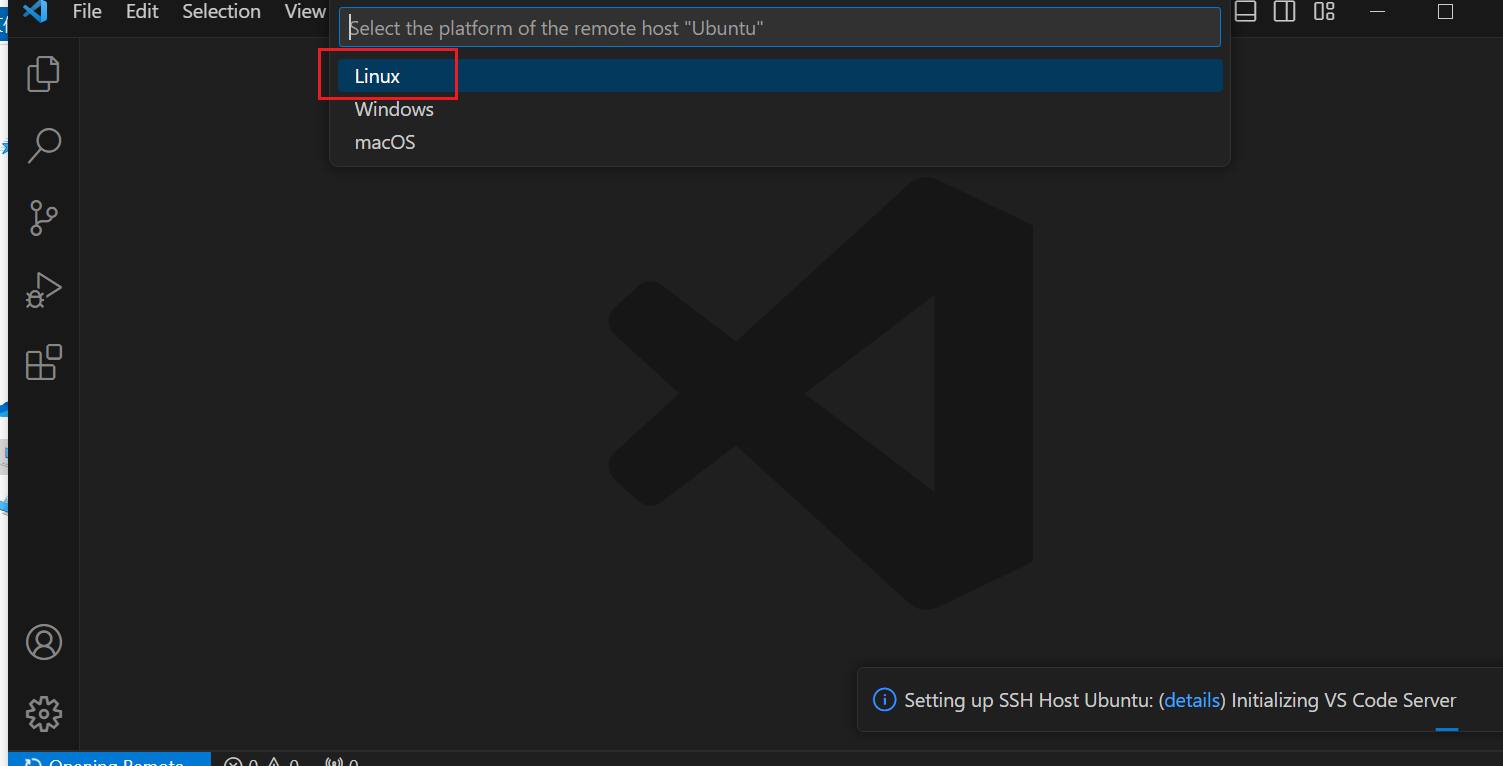Click the errors and warnings status item
Viewport: 1503px width, 766px height.
(262, 760)
